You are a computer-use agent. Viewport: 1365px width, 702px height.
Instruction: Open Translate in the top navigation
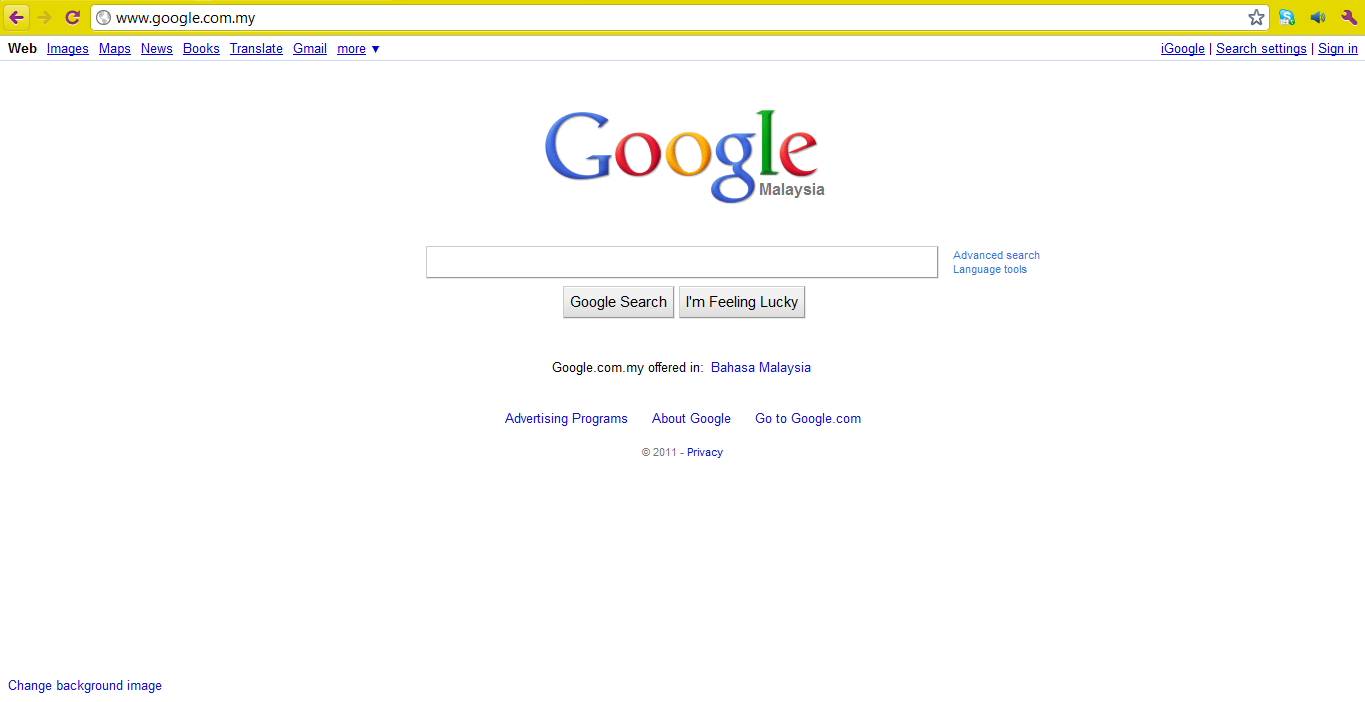pos(256,48)
